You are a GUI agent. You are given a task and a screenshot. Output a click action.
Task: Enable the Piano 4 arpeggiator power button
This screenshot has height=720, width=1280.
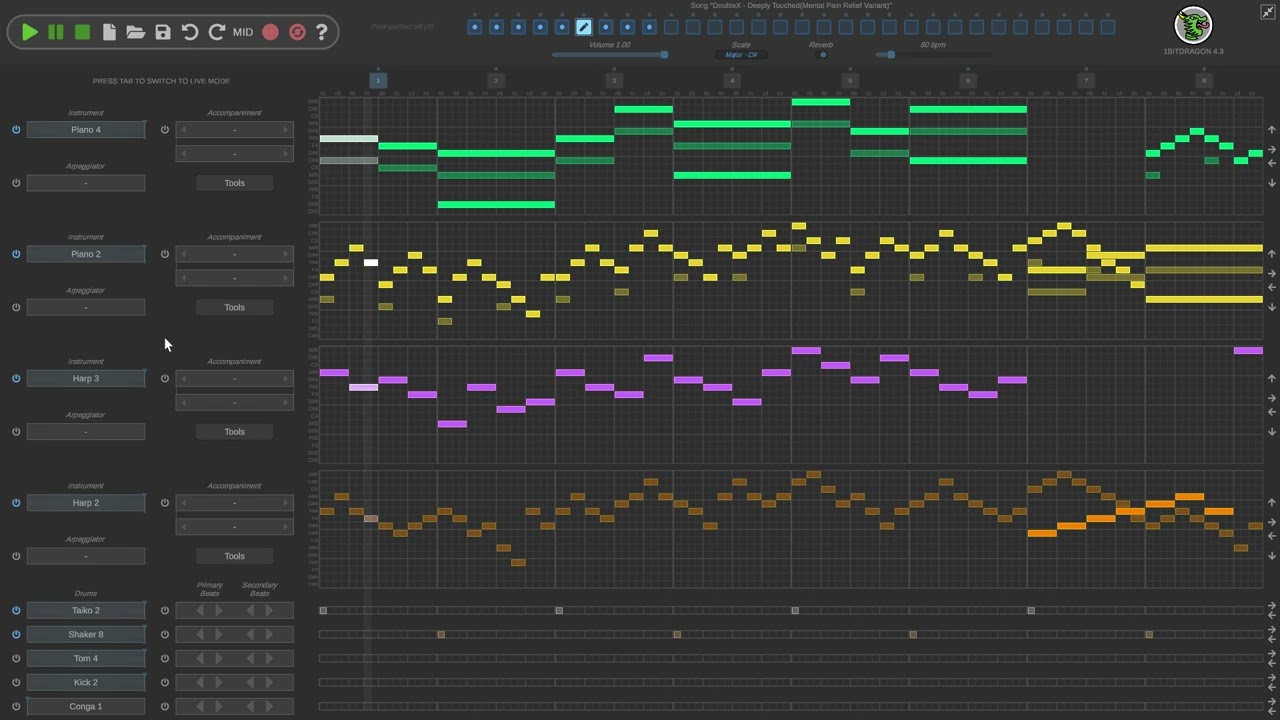pyautogui.click(x=16, y=183)
